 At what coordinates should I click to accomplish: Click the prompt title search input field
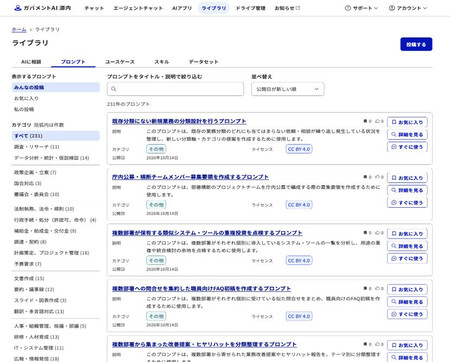[175, 89]
